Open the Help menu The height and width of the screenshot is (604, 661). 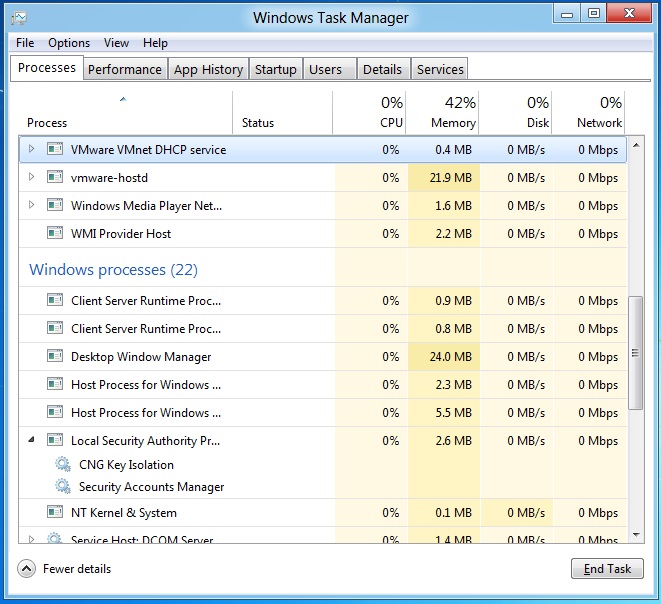155,43
